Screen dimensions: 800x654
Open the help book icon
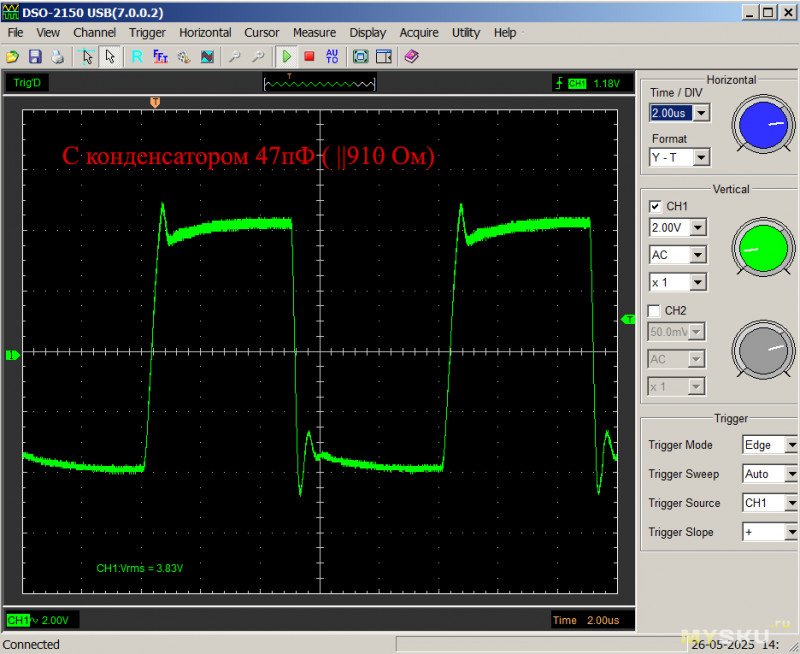[x=412, y=57]
